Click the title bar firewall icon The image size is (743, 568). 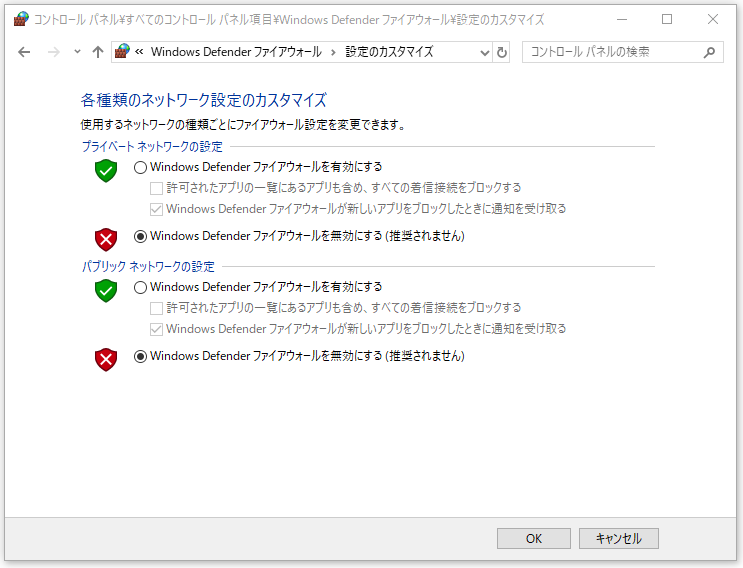point(21,19)
